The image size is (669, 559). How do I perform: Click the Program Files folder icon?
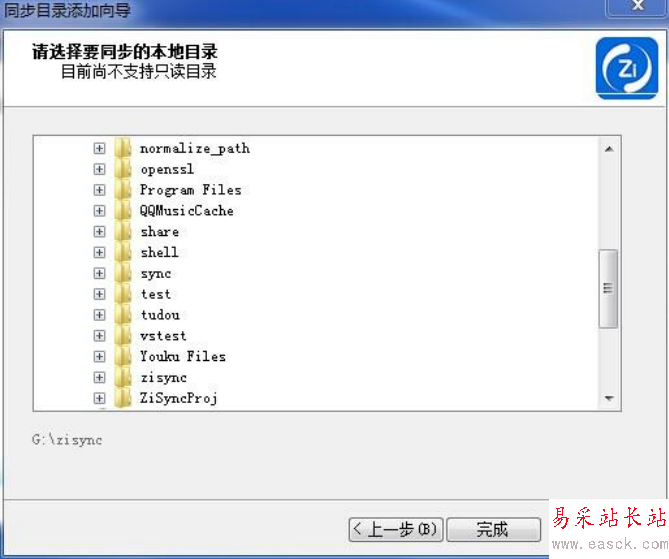click(123, 190)
